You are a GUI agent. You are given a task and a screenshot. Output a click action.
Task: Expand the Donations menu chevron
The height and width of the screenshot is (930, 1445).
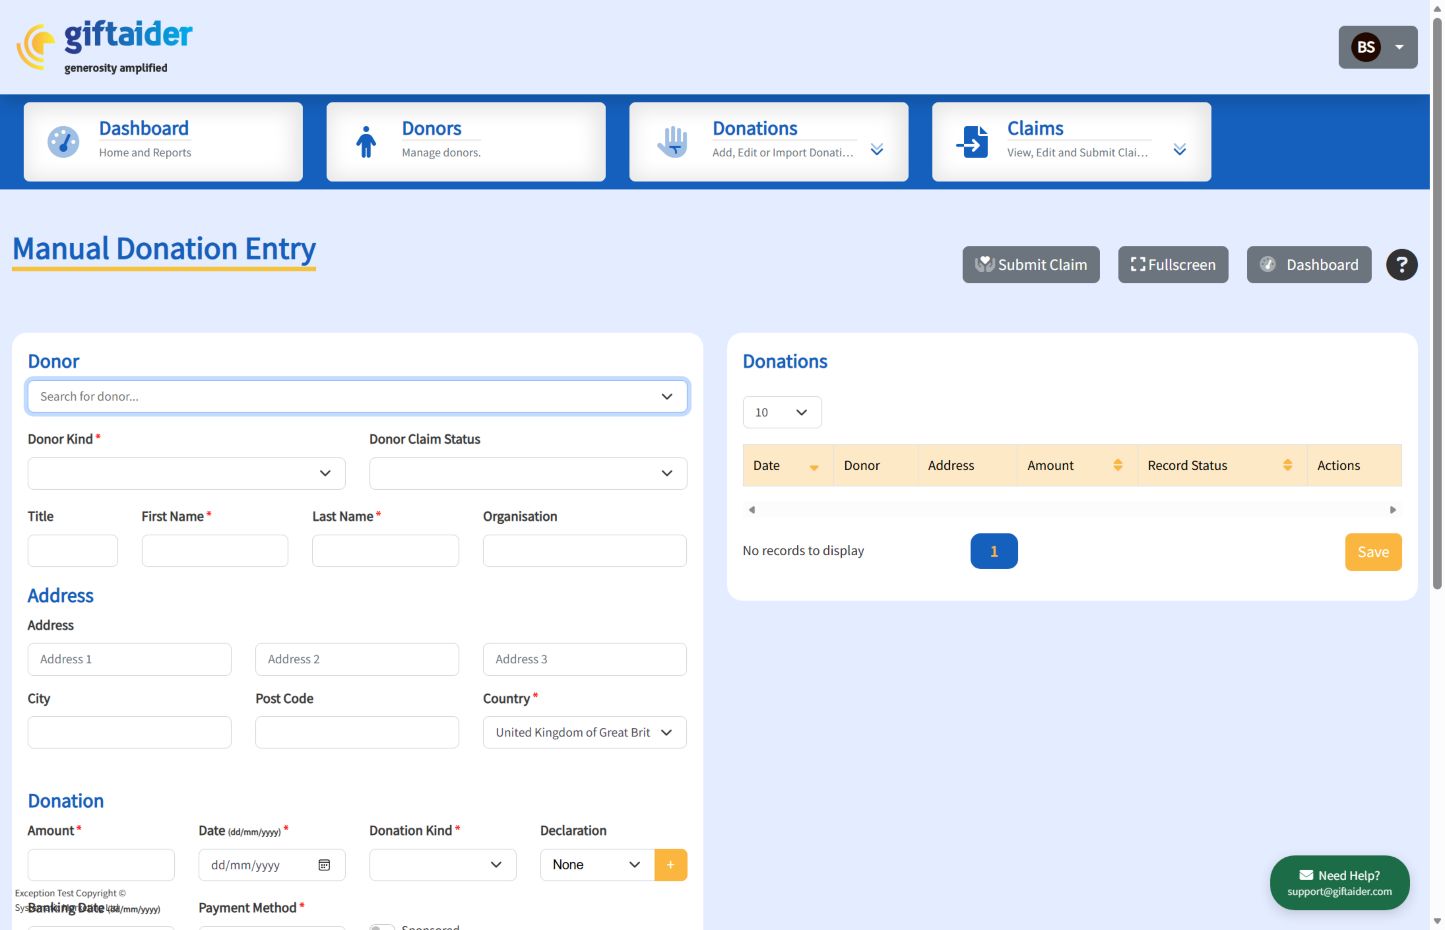pos(877,150)
